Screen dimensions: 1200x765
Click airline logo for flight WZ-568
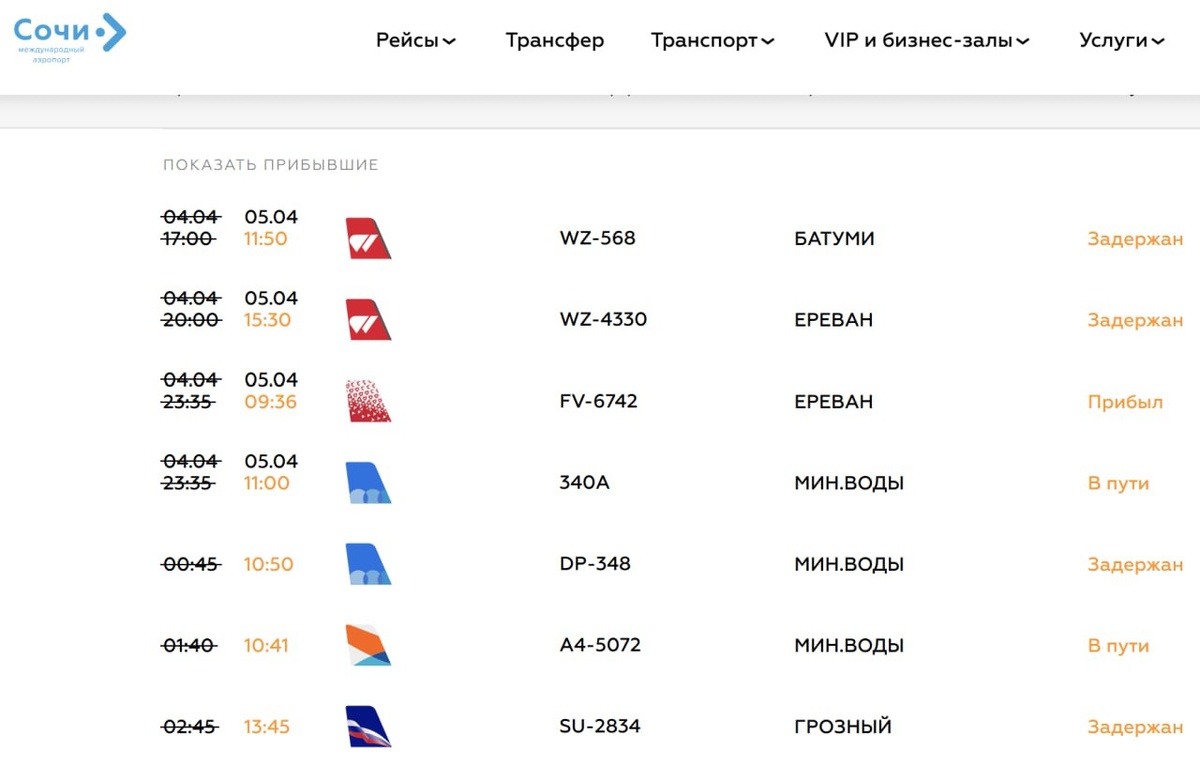coord(368,239)
